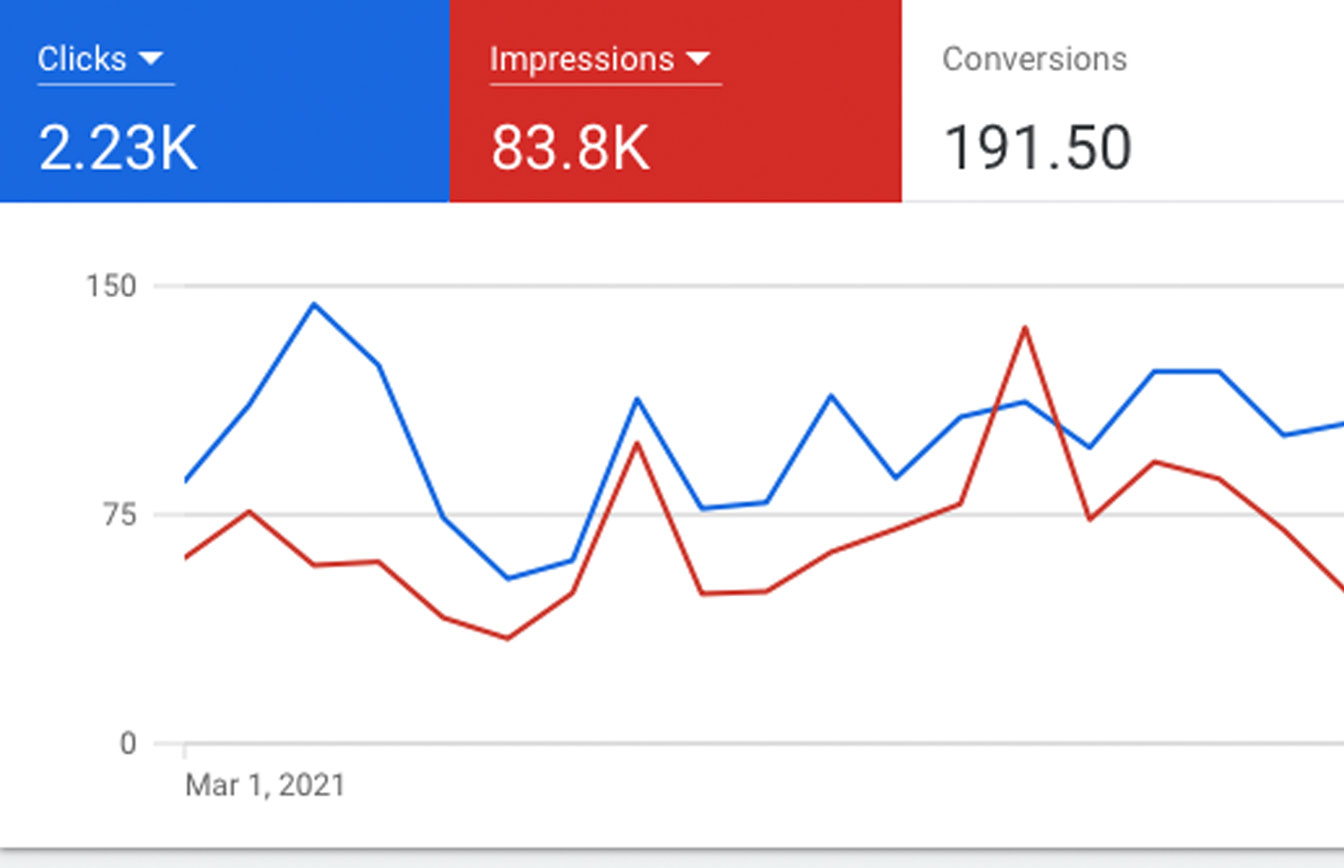The height and width of the screenshot is (868, 1344).
Task: Open the Clicks metric dropdown arrow
Action: 151,59
